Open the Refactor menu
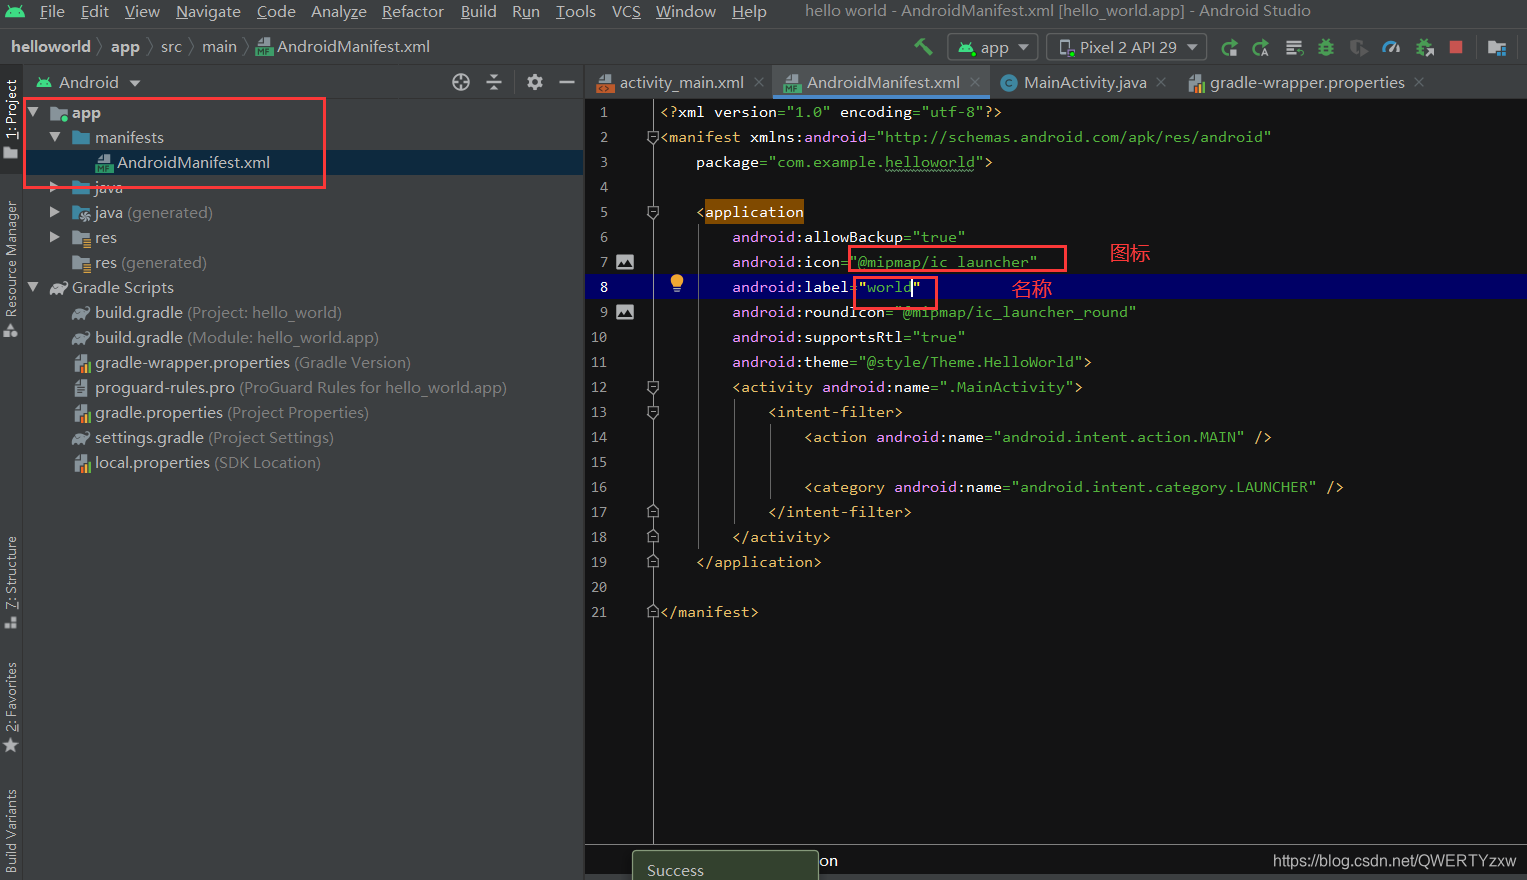This screenshot has height=880, width=1527. pyautogui.click(x=412, y=11)
